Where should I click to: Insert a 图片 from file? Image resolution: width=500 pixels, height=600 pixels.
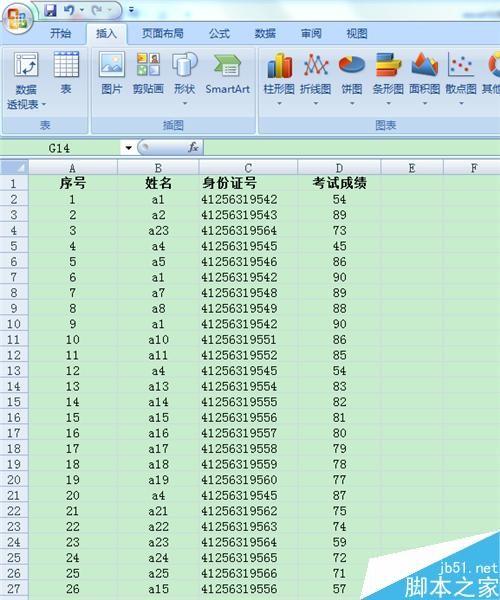[112, 73]
